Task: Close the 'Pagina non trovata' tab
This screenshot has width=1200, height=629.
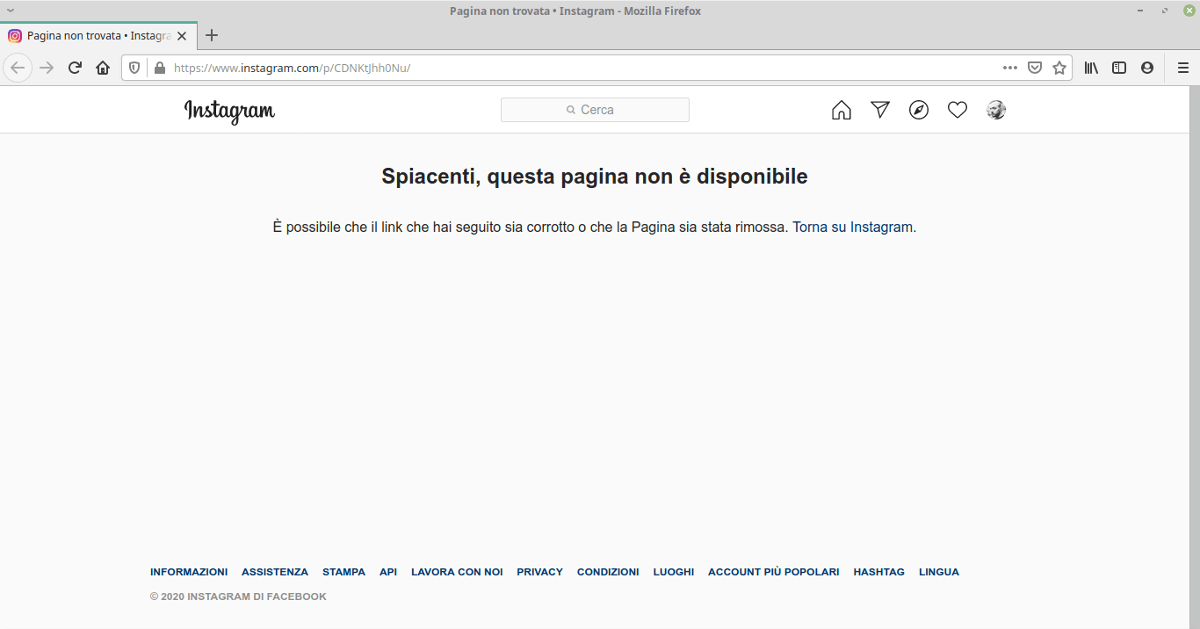Action: [181, 35]
